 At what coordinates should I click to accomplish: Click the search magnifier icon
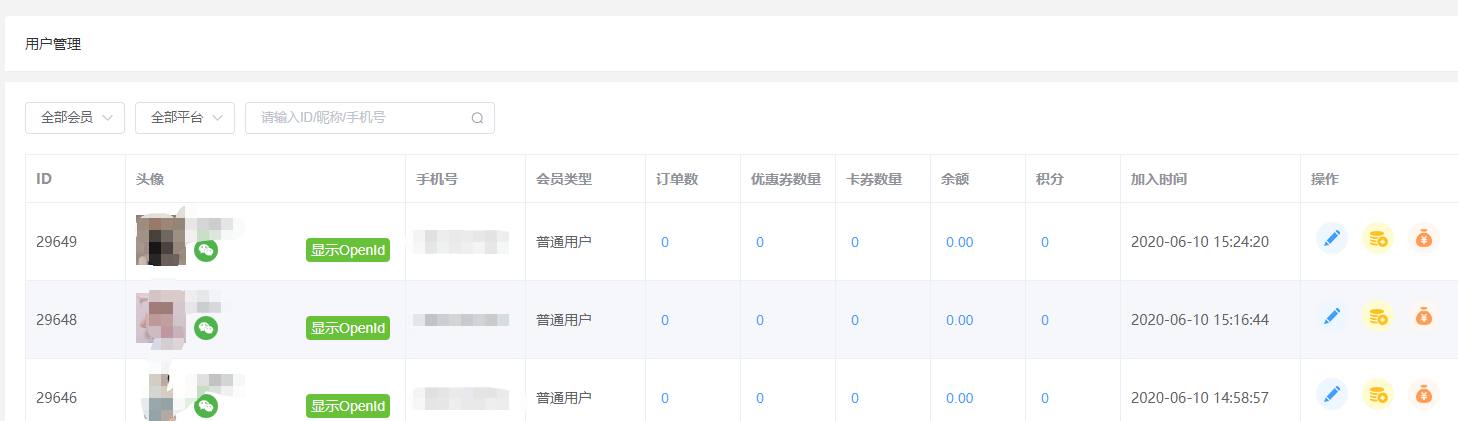pyautogui.click(x=477, y=118)
